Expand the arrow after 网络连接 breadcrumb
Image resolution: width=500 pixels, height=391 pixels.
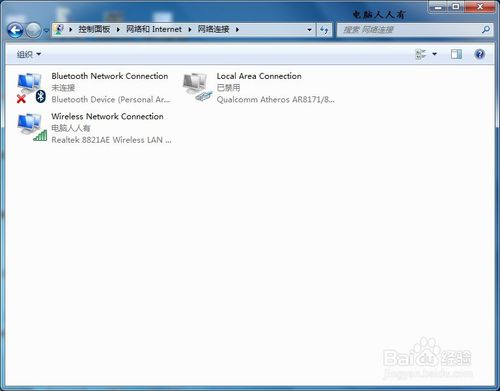click(x=237, y=29)
